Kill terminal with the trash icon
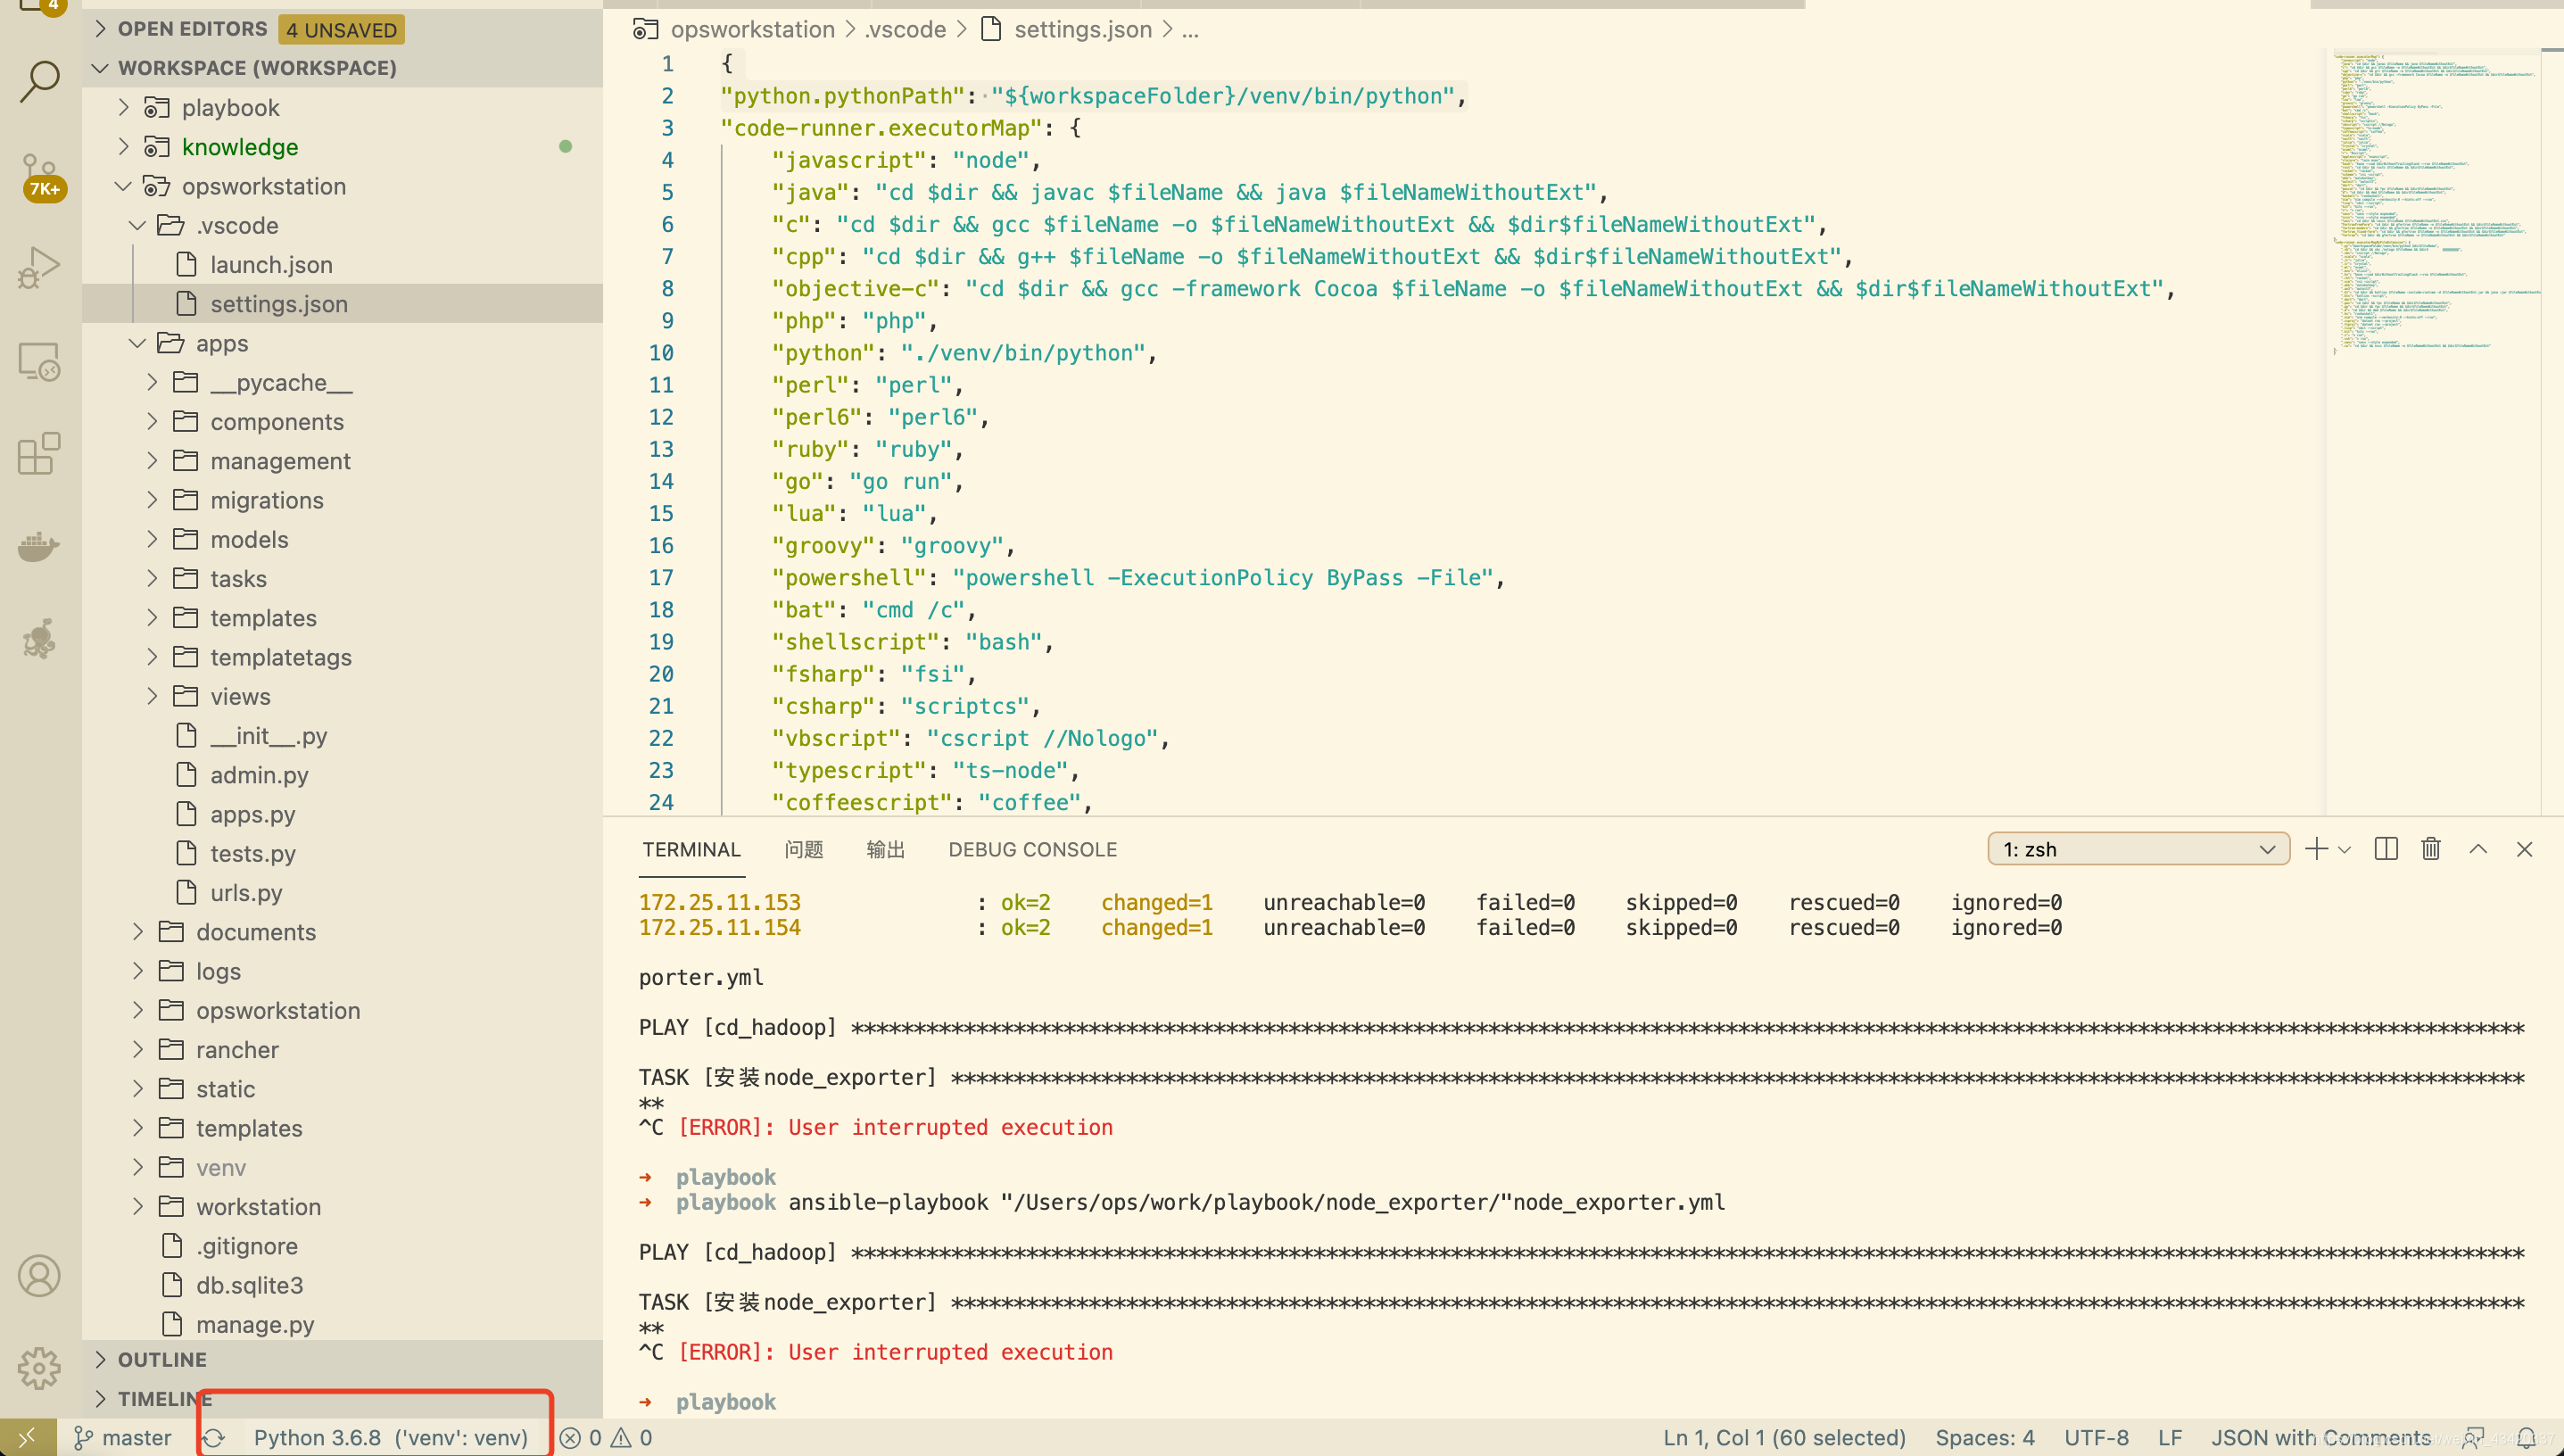The image size is (2564, 1456). point(2431,849)
